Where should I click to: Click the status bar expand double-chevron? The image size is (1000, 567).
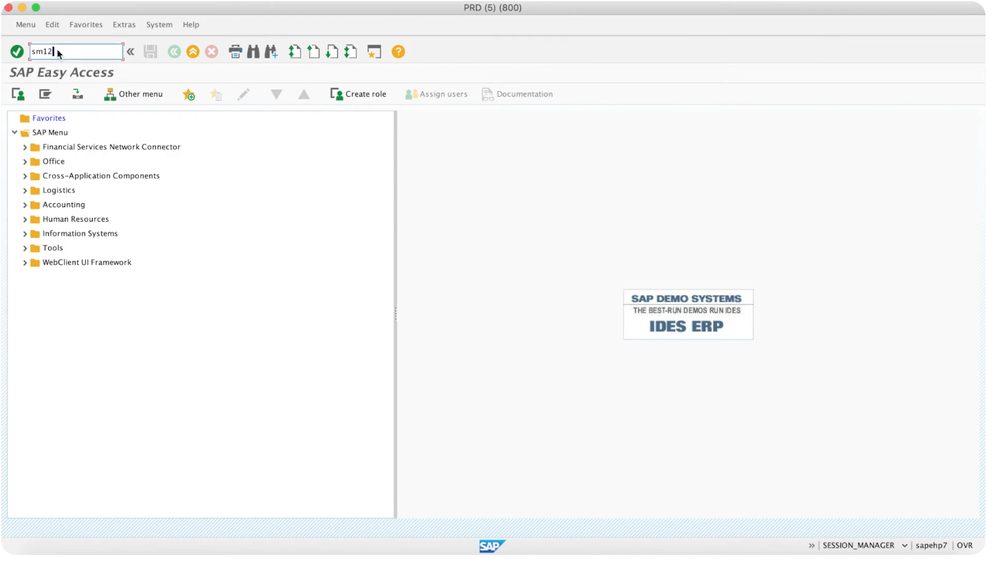(x=811, y=546)
